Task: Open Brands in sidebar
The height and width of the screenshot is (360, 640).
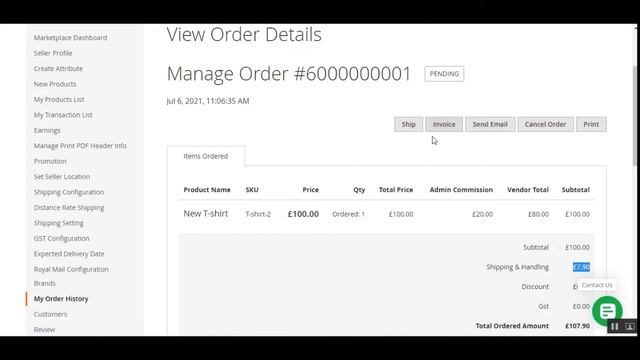Action: [x=45, y=283]
